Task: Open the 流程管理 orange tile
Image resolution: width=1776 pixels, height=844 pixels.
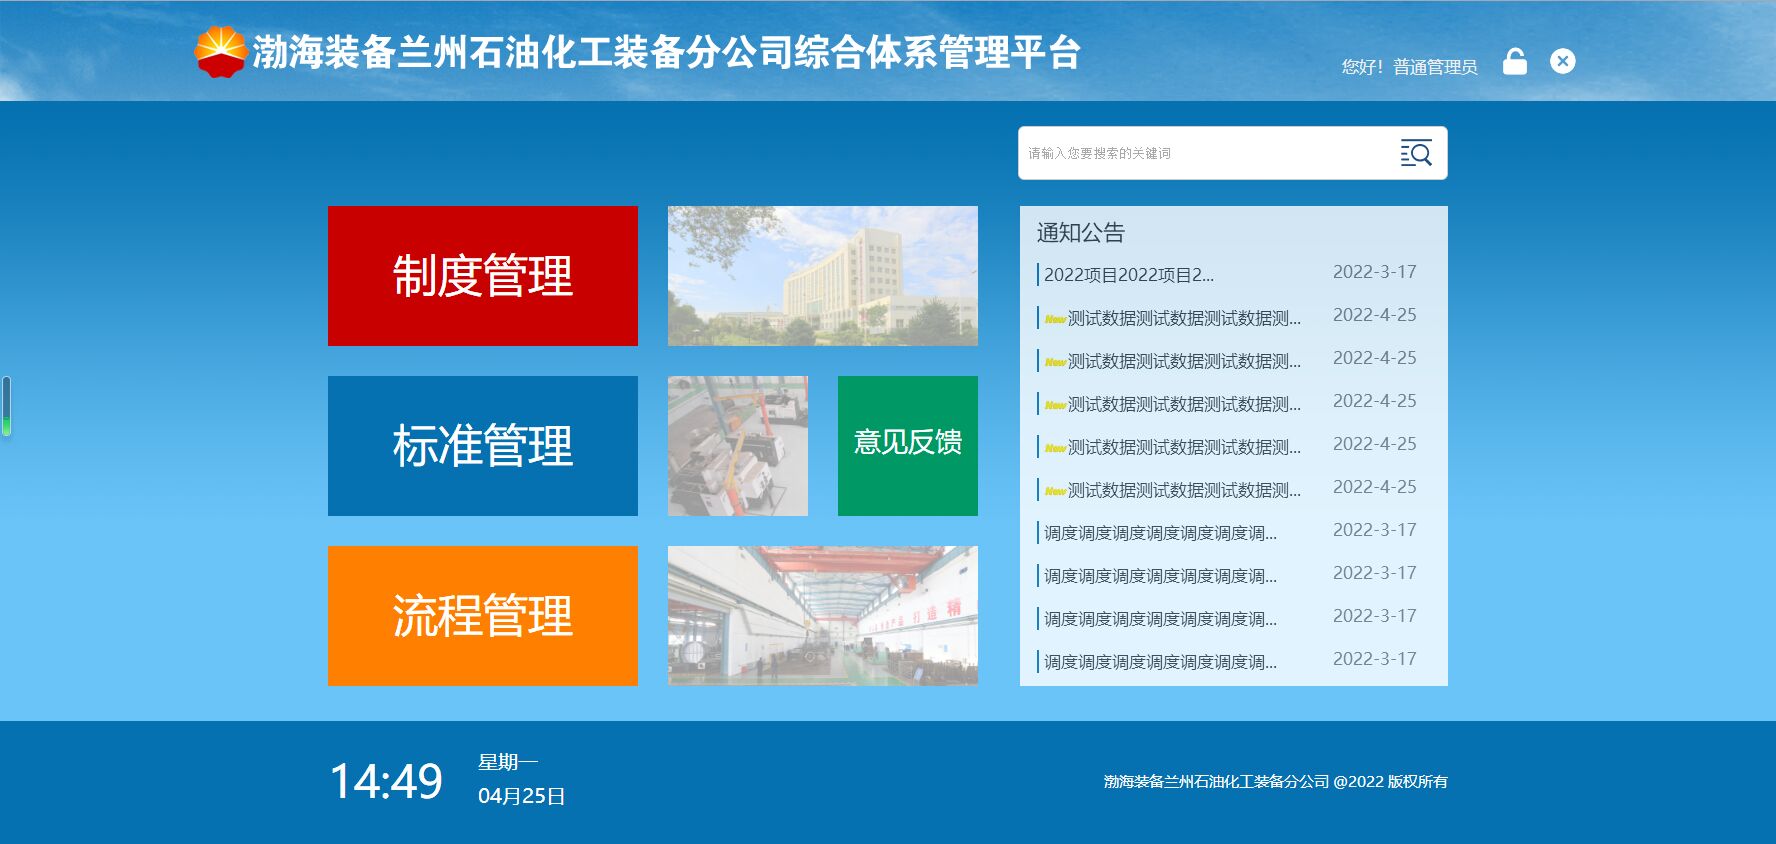Action: point(482,616)
